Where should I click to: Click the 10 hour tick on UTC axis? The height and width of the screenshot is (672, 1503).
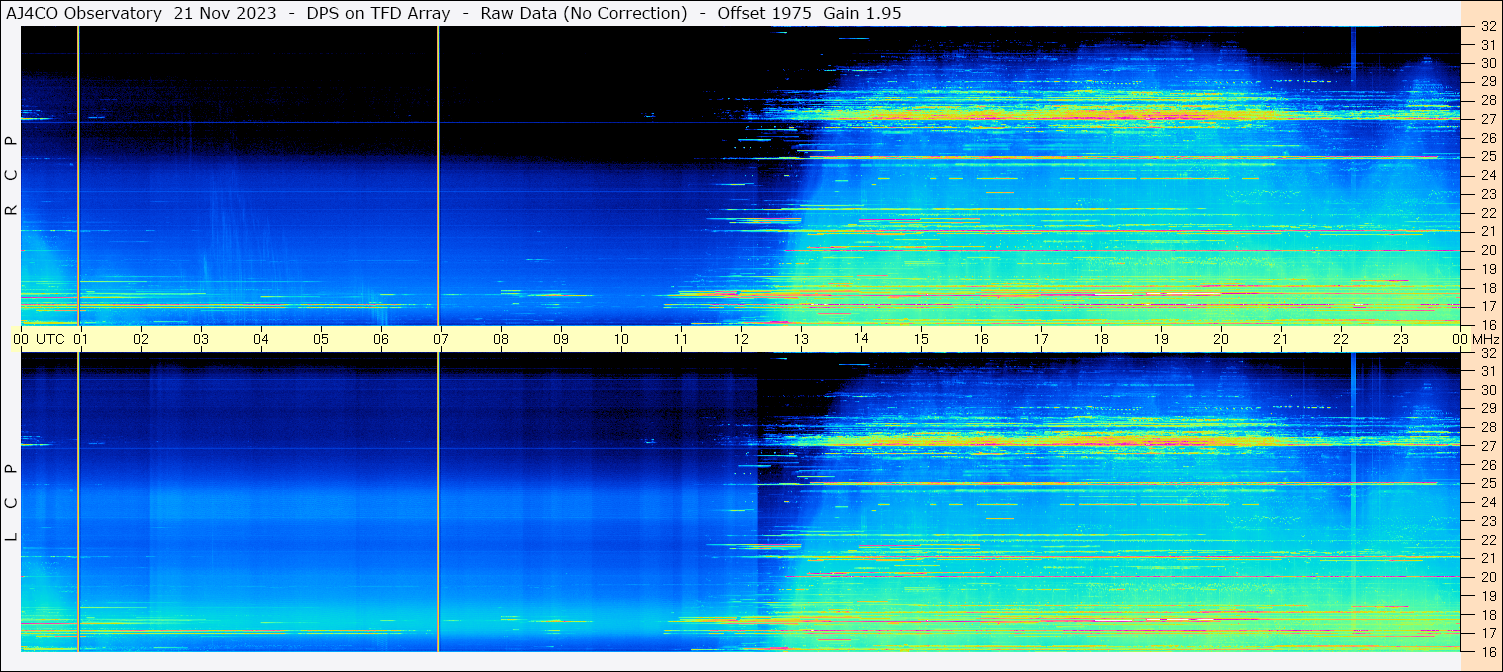coord(621,339)
